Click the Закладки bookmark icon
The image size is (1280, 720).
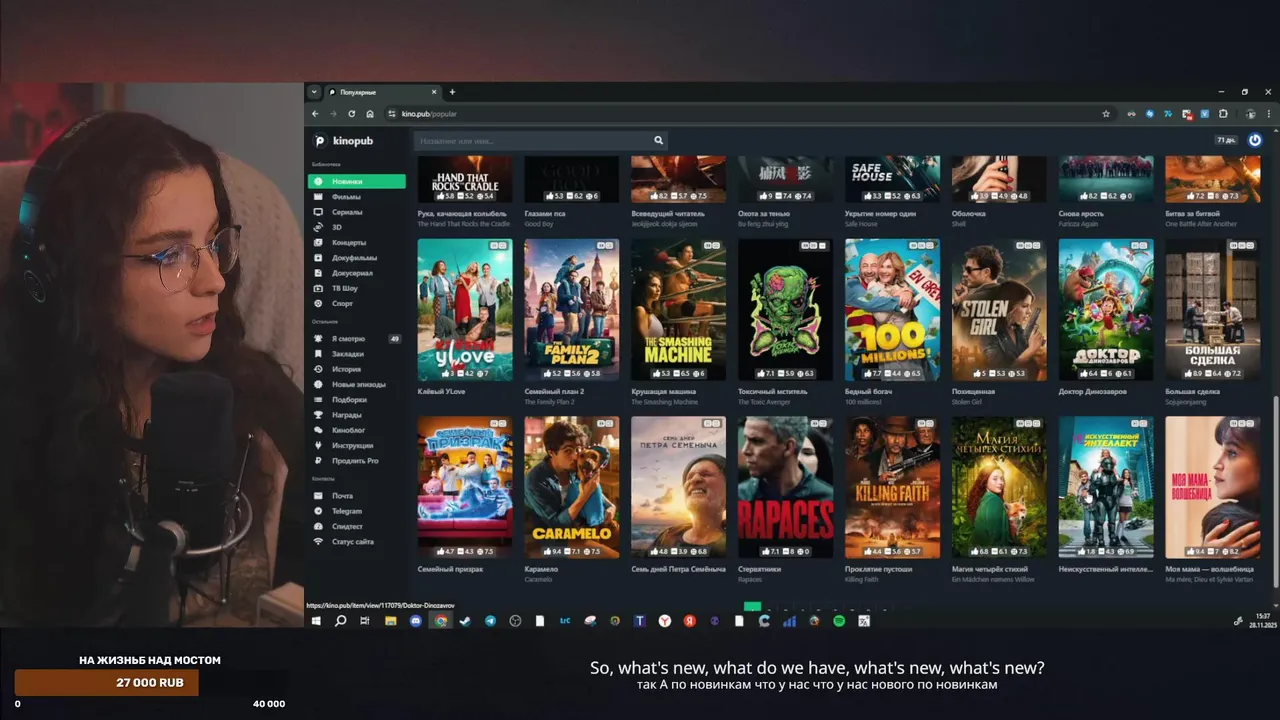[x=319, y=354]
